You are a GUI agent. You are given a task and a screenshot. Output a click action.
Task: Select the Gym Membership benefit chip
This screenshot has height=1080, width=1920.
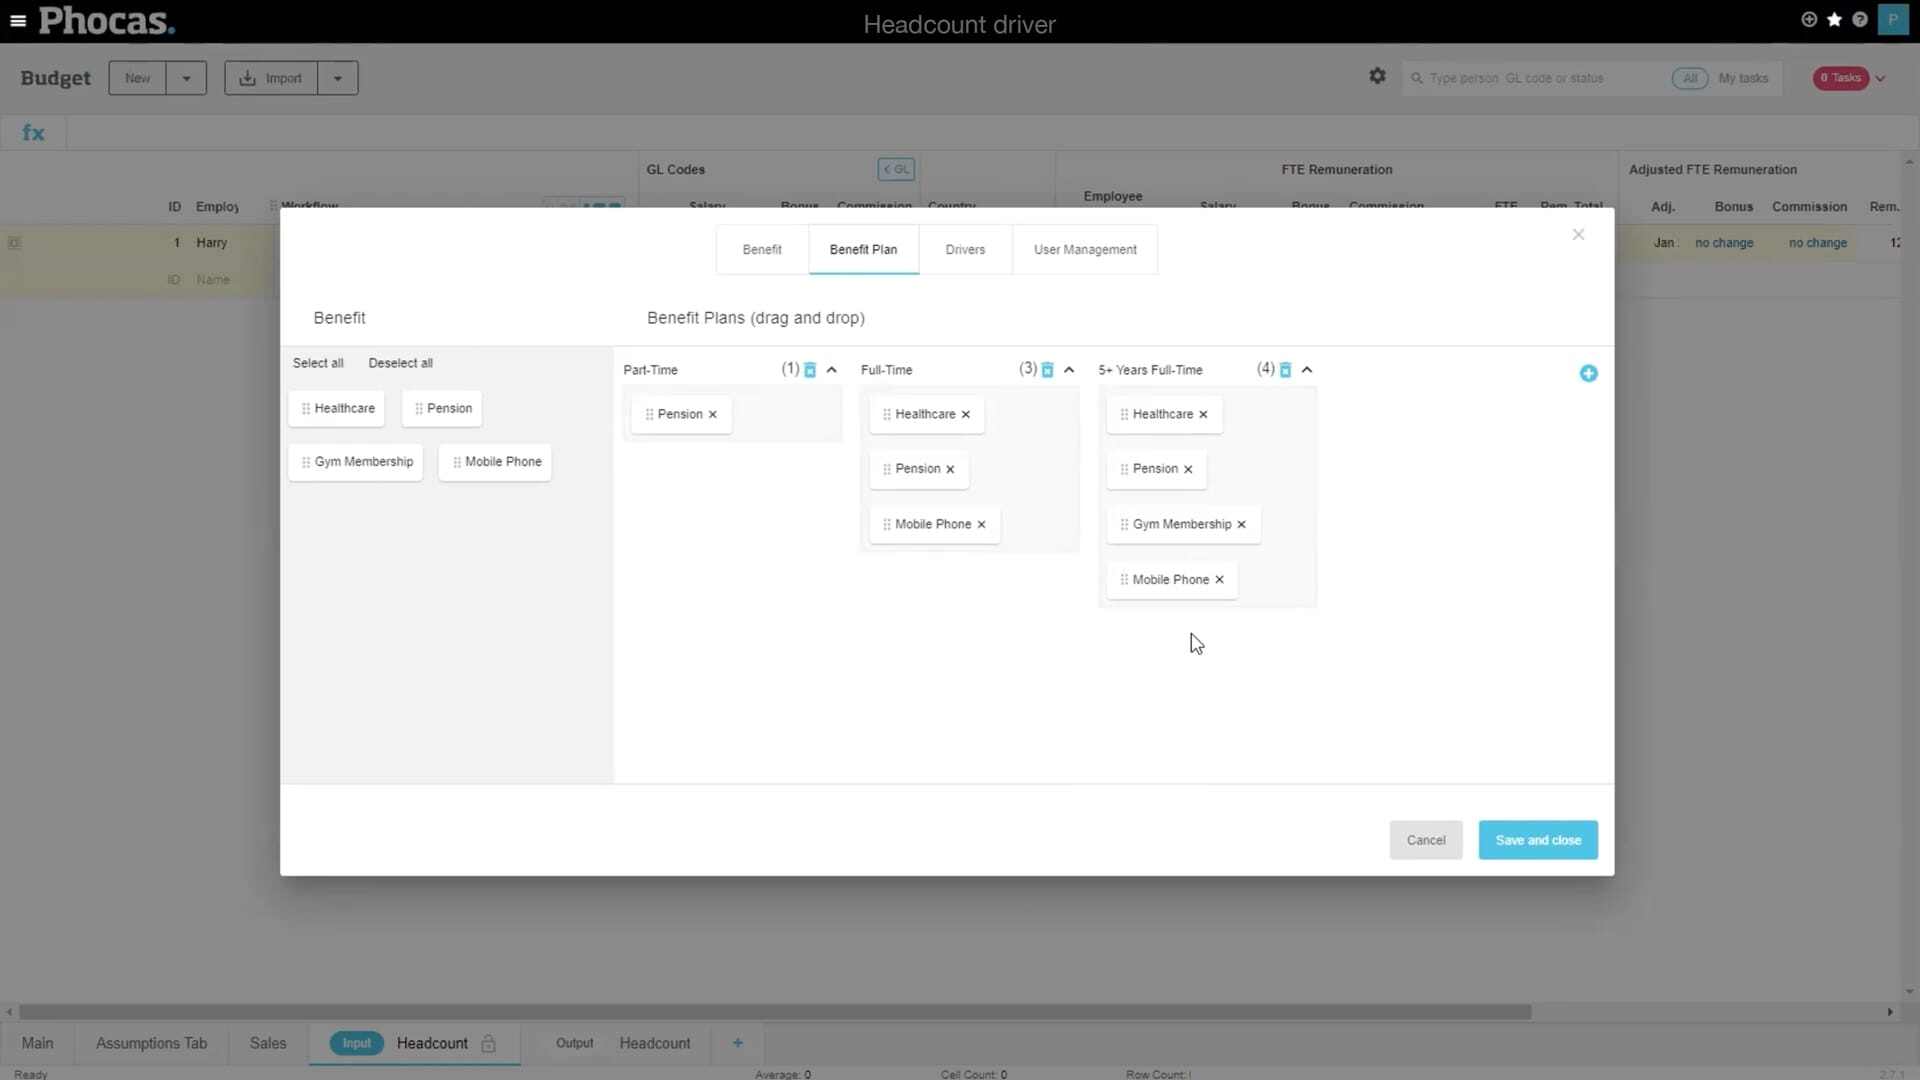356,462
